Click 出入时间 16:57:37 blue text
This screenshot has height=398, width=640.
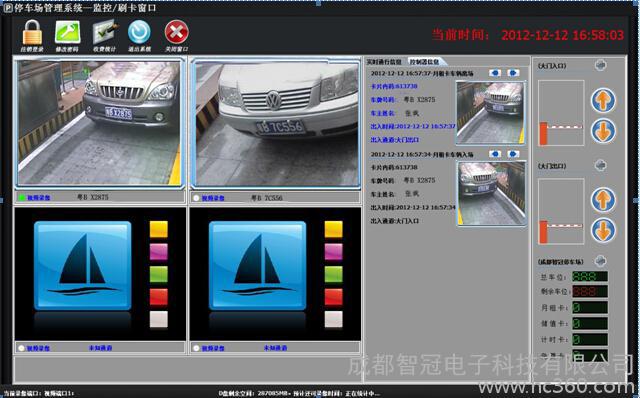pyautogui.click(x=413, y=127)
